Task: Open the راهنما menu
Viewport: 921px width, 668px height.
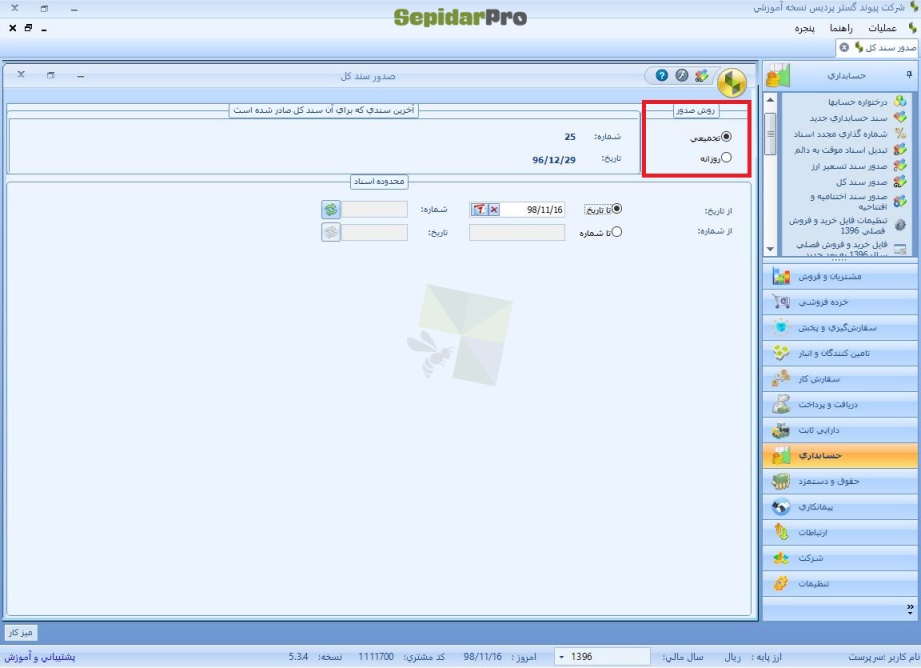Action: (x=841, y=28)
